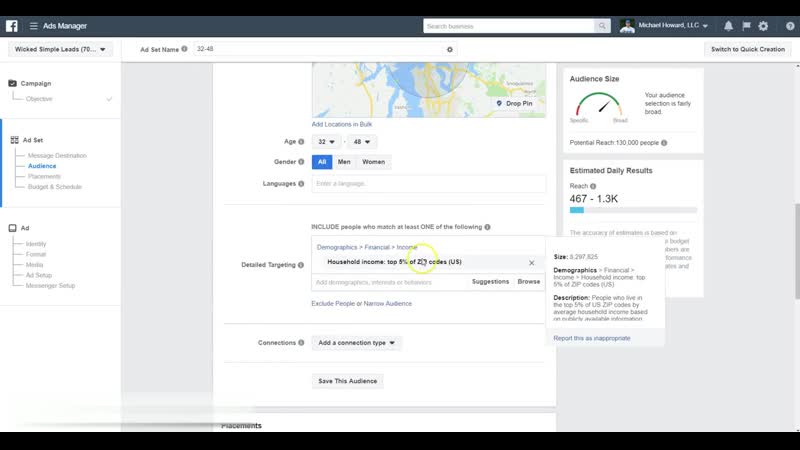Open Browse for detailed targeting
The width and height of the screenshot is (800, 450).
coord(529,282)
